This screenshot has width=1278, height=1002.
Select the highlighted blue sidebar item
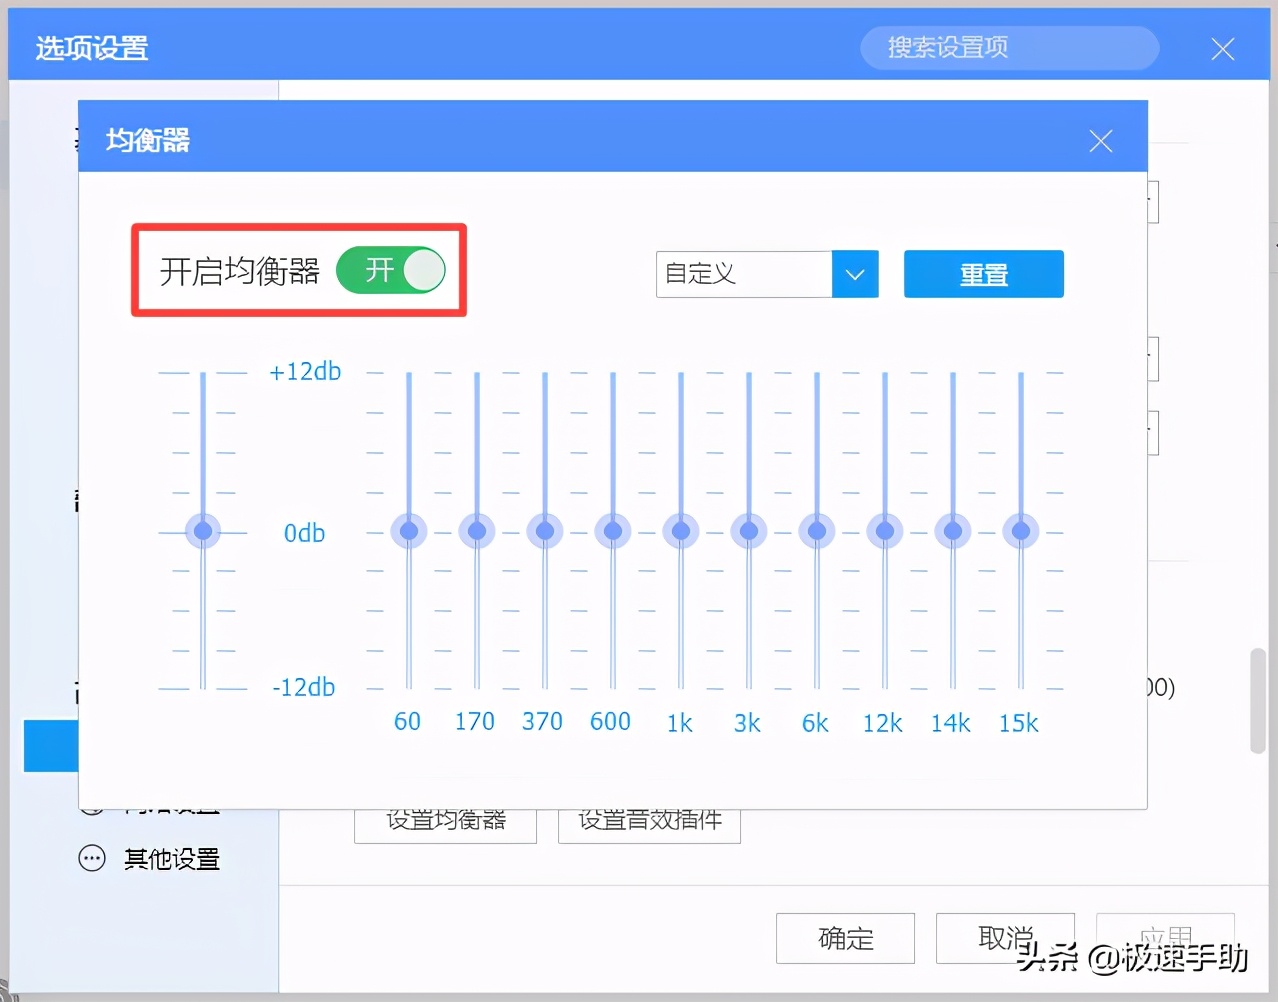point(51,746)
